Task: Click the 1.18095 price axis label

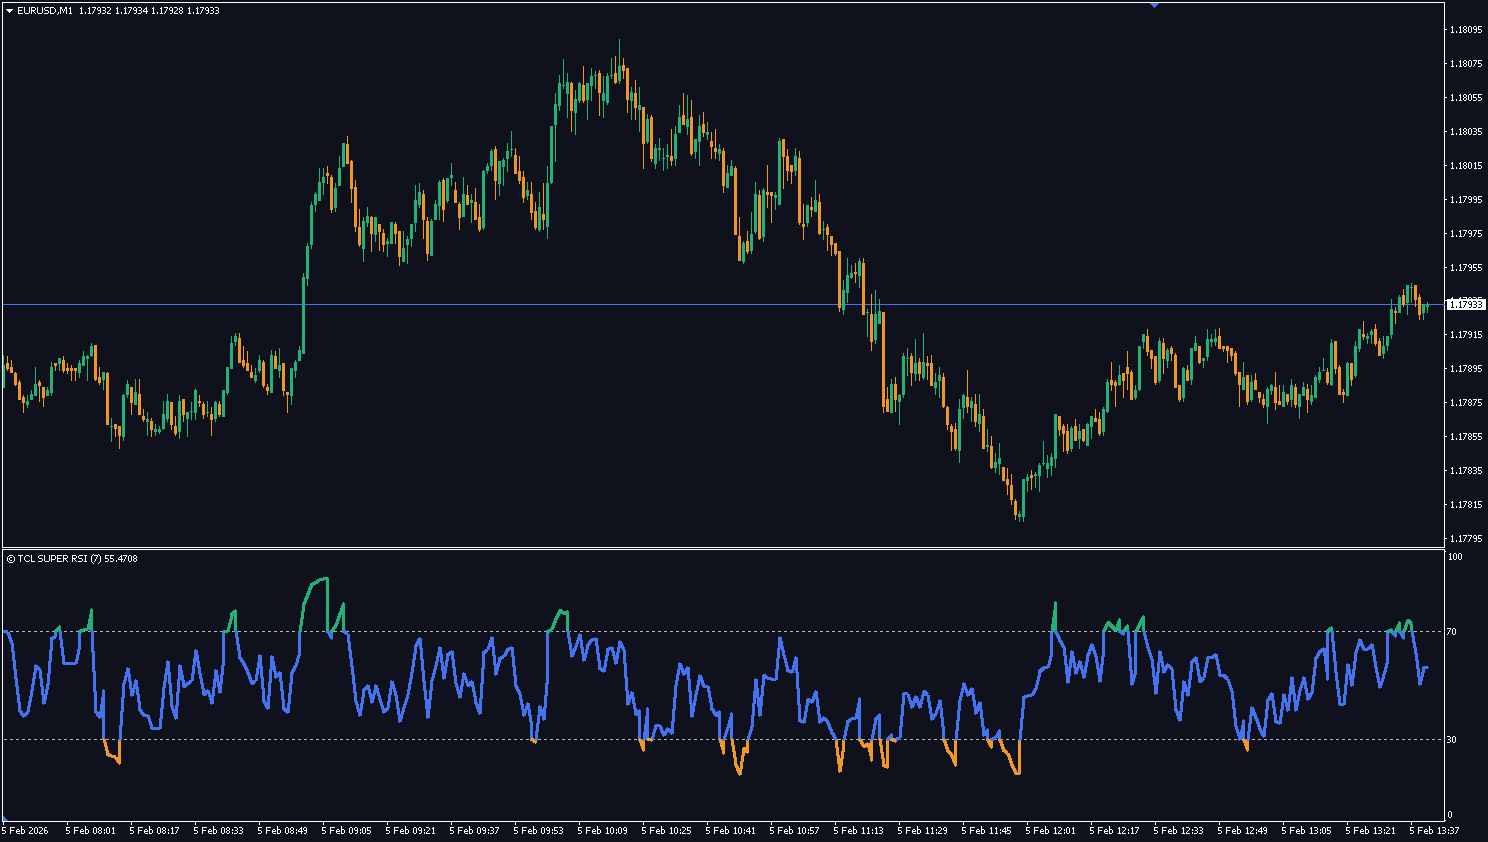Action: click(1465, 30)
